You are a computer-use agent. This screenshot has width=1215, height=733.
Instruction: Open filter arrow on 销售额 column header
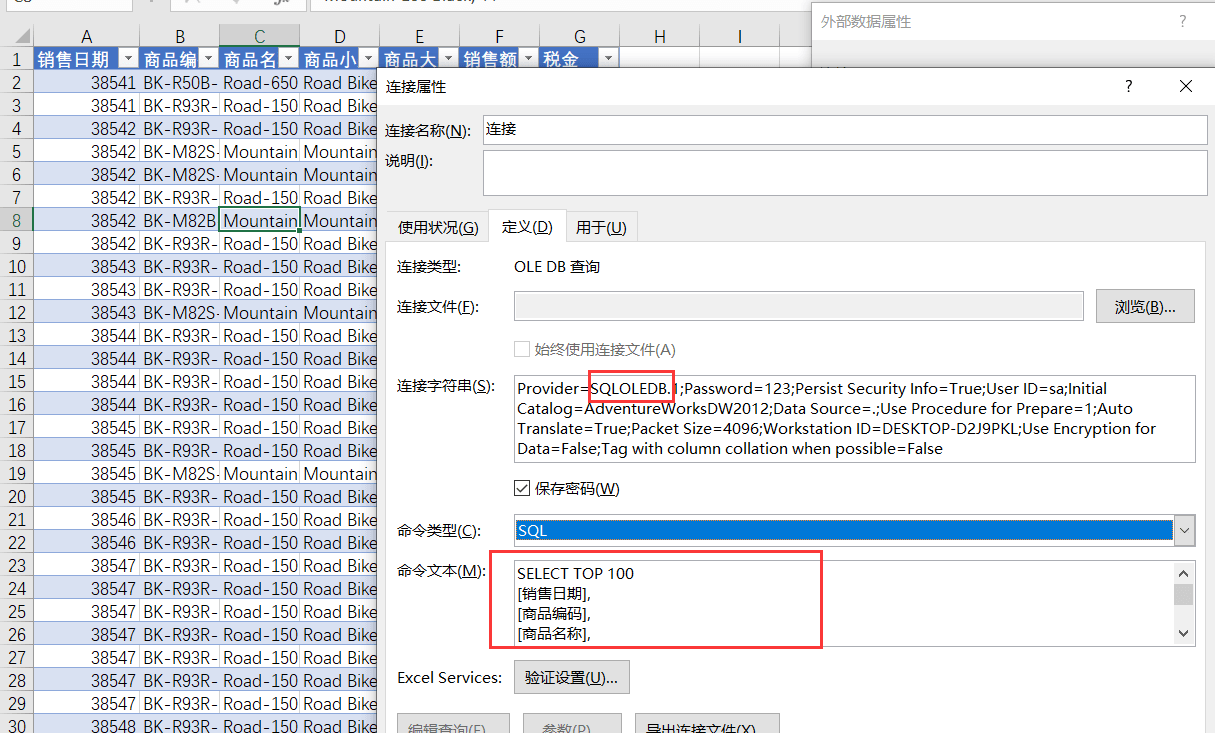coord(528,59)
